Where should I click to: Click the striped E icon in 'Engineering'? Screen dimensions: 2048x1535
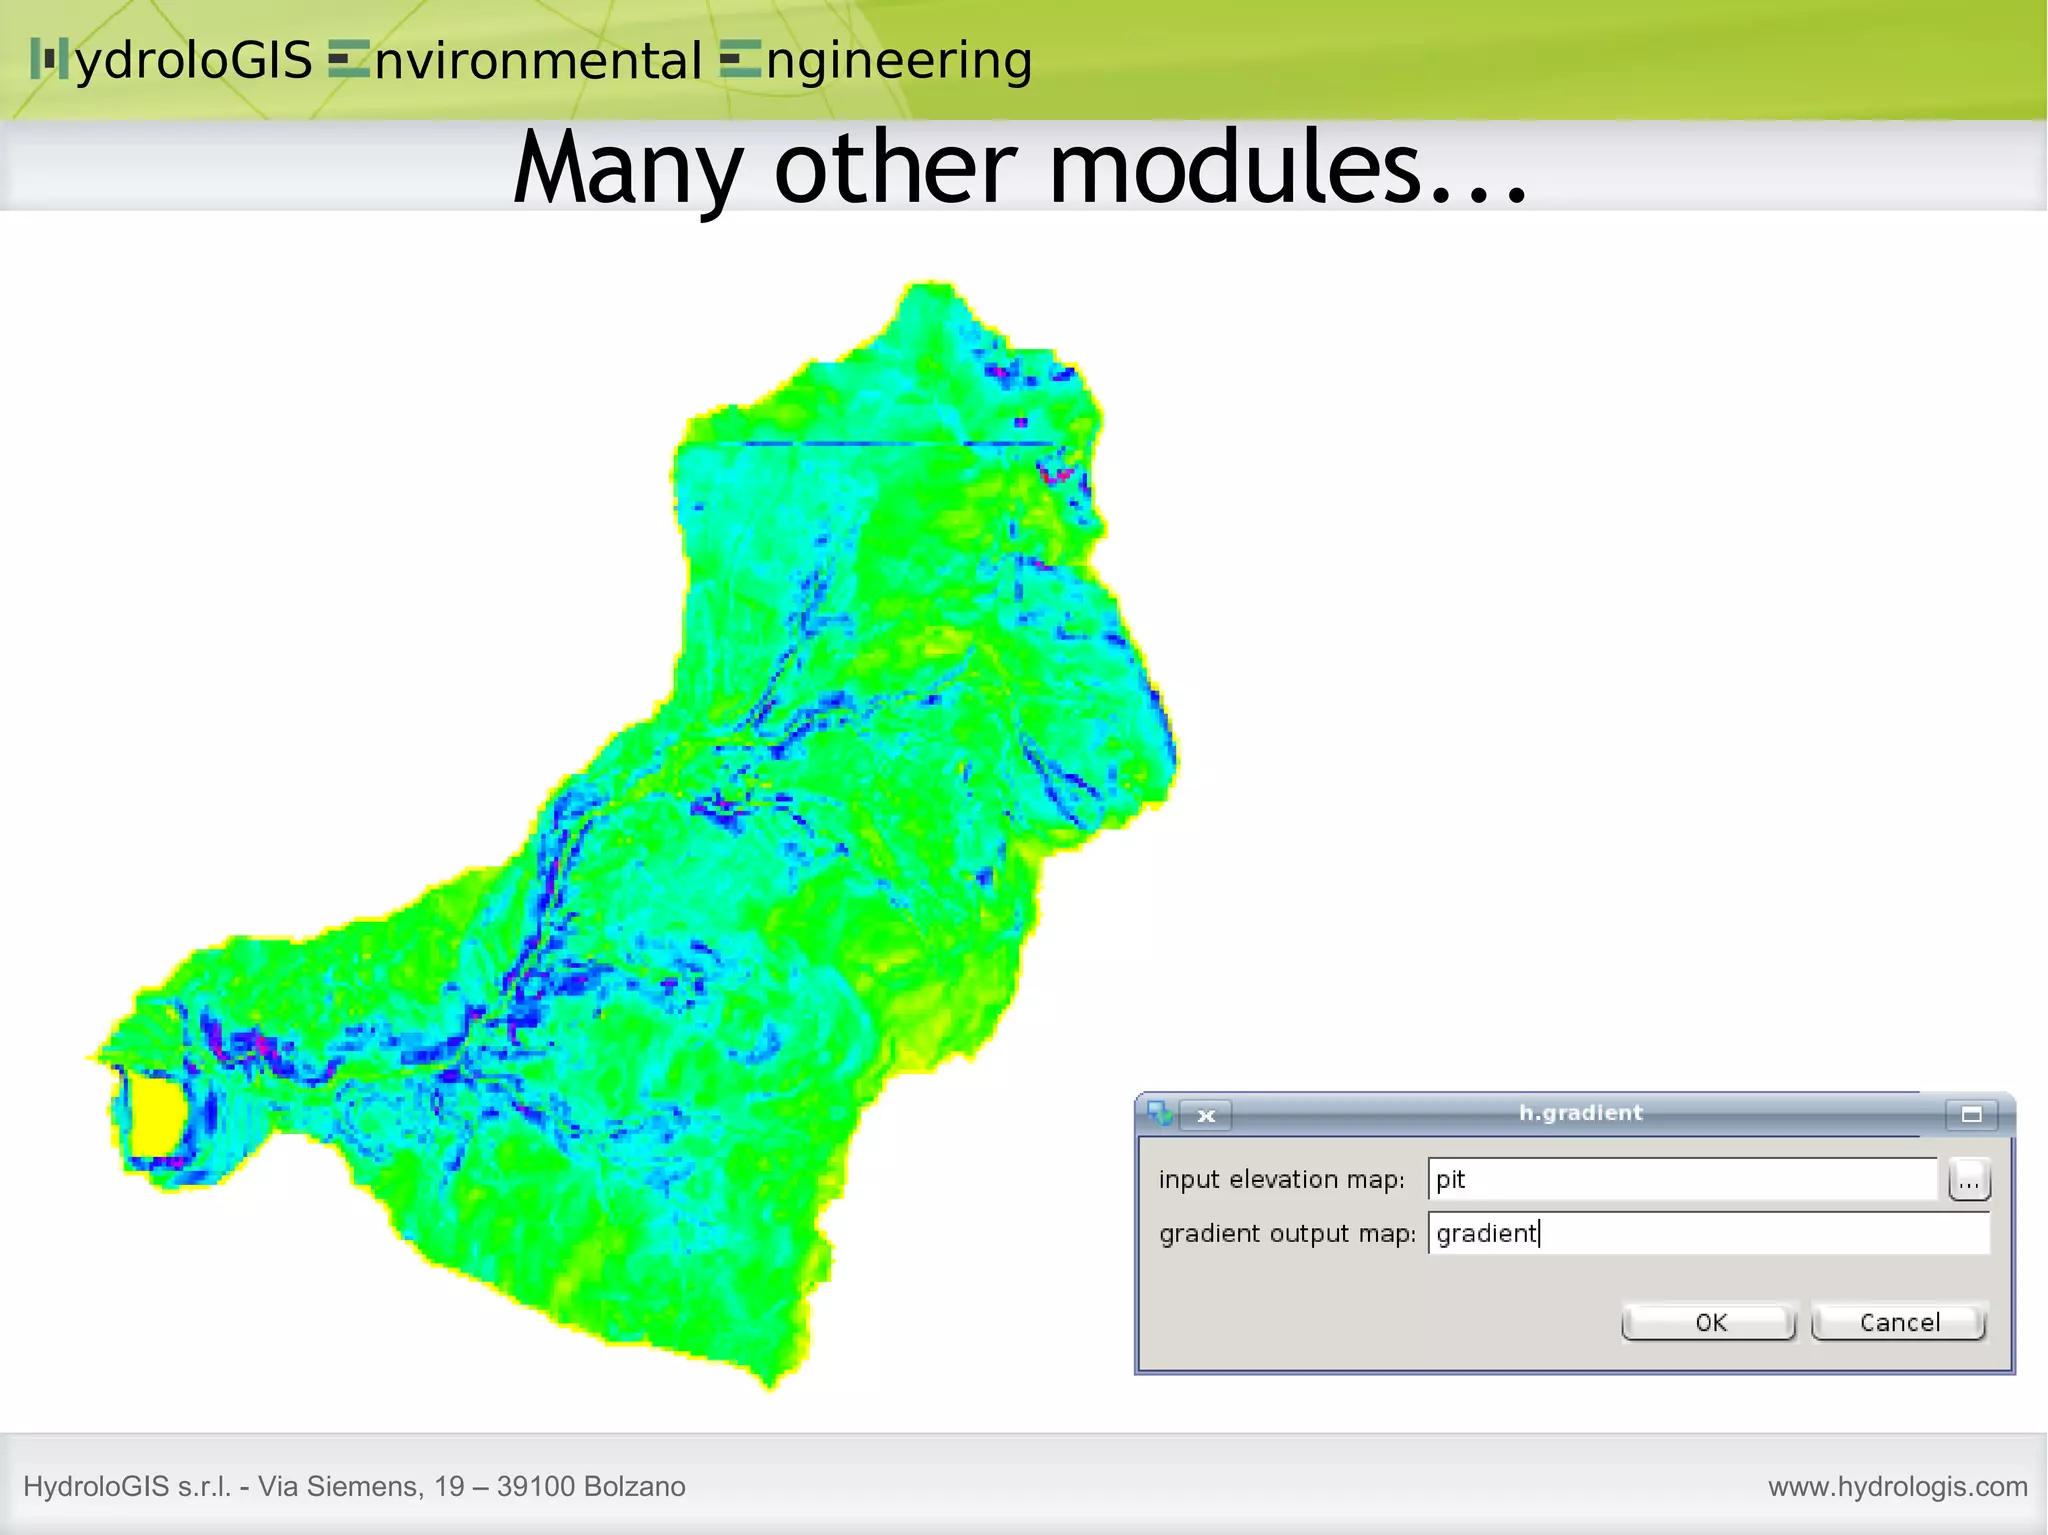(x=740, y=60)
